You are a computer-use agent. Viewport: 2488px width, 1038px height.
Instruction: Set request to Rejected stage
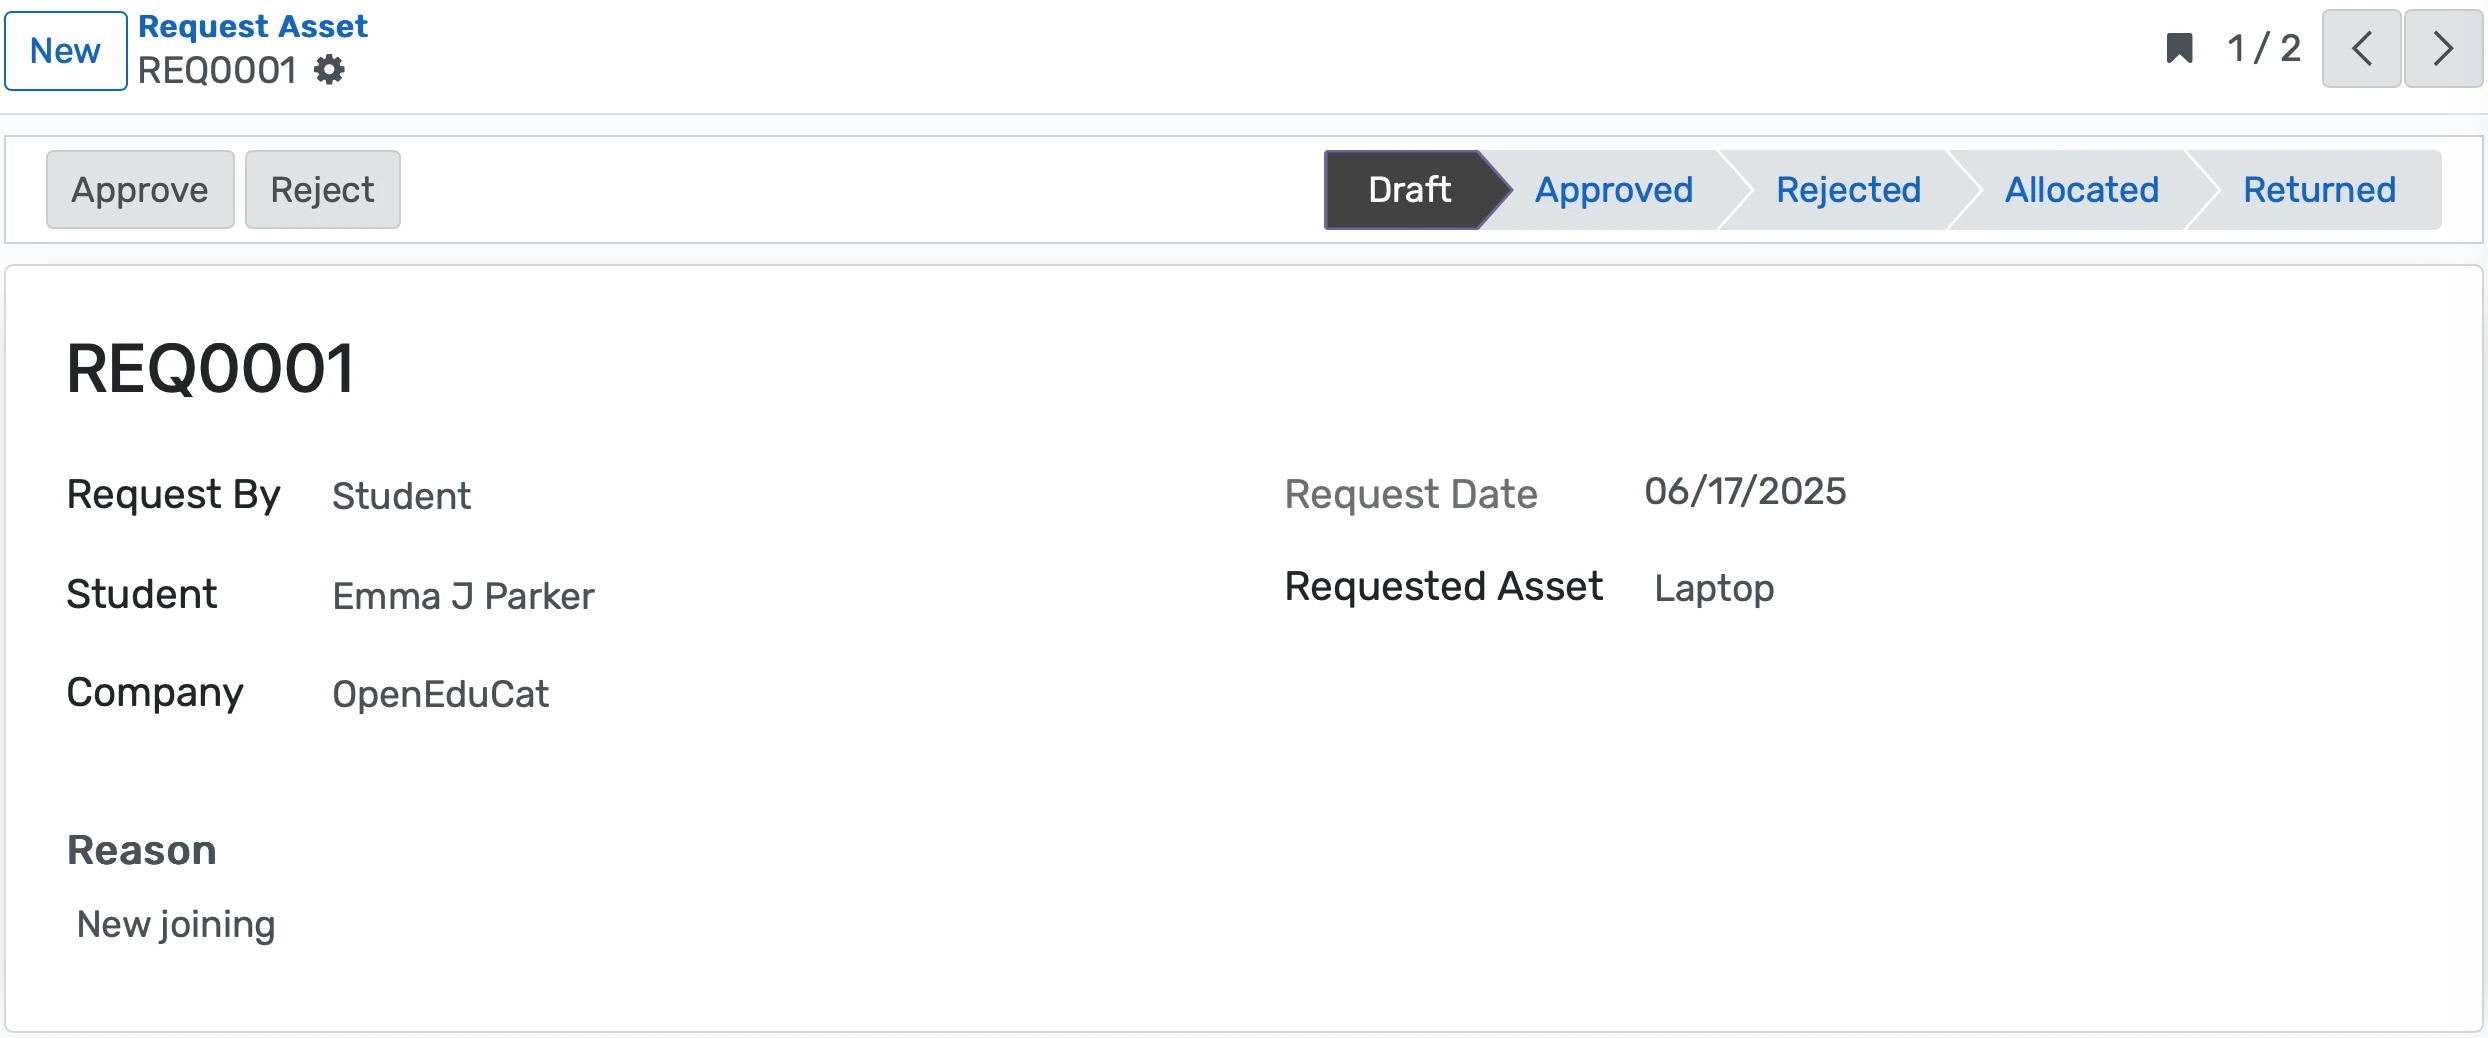(x=1848, y=190)
